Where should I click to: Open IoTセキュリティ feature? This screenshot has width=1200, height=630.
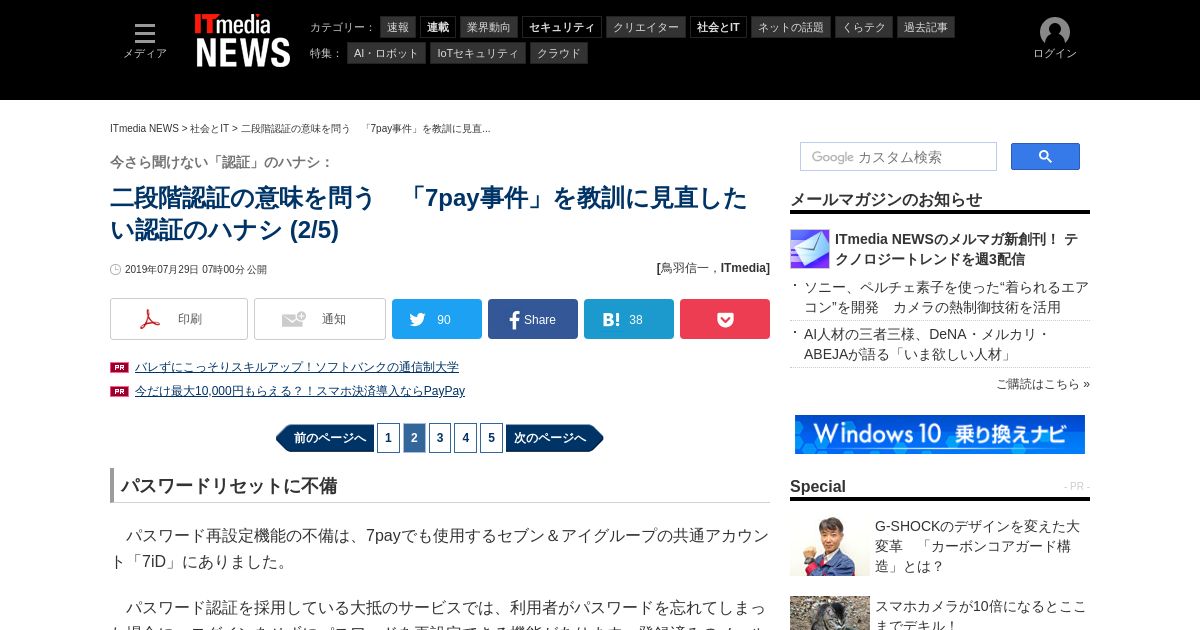478,53
